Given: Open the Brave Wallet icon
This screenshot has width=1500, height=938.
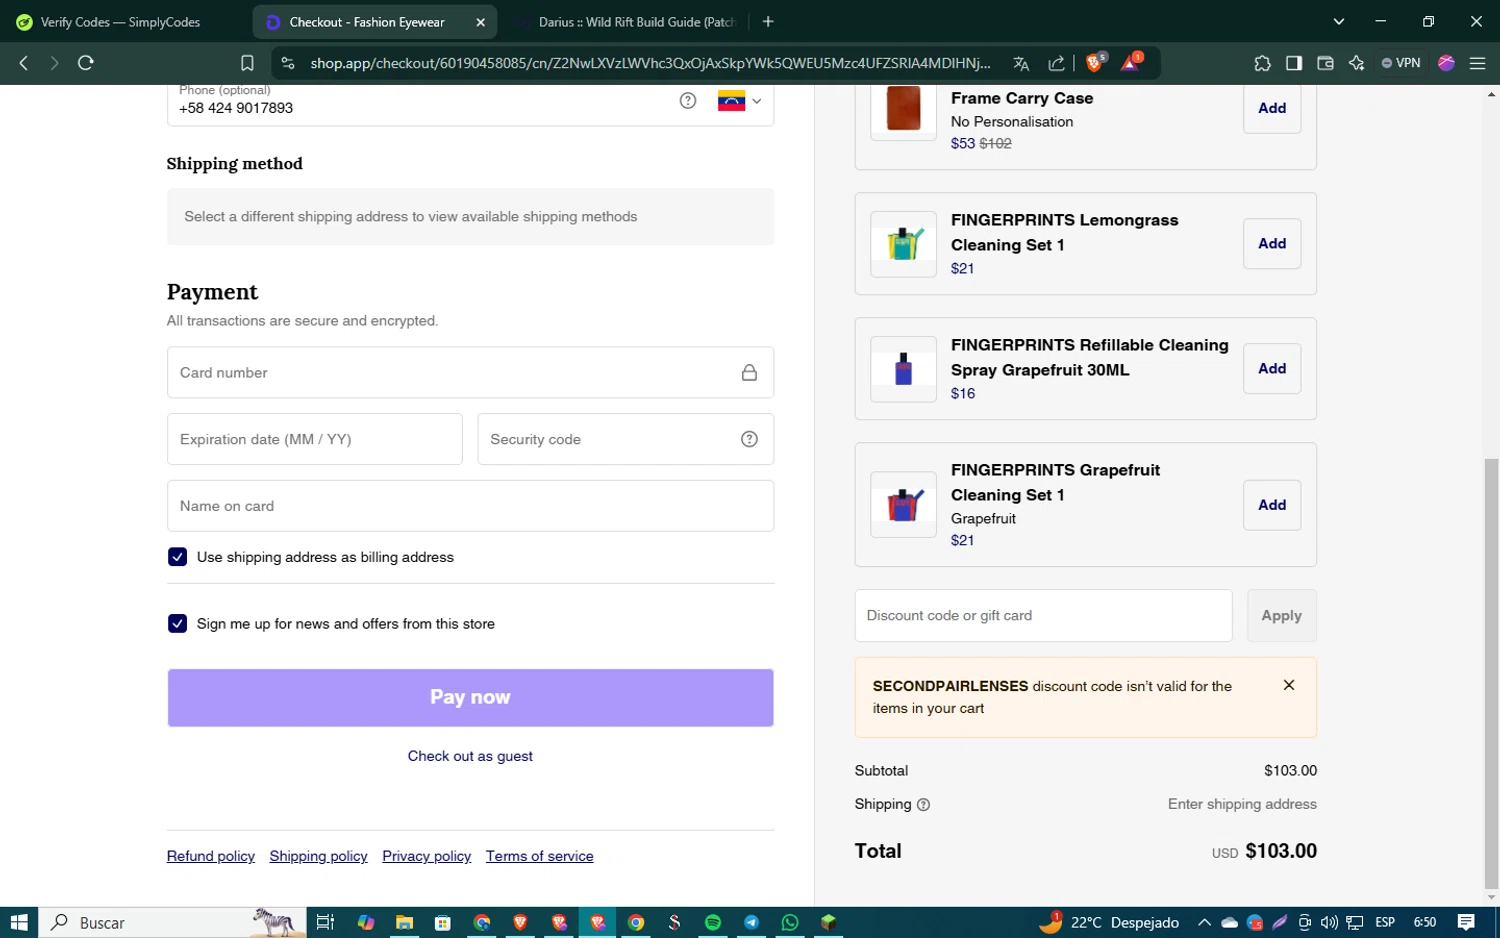Looking at the screenshot, I should (1325, 63).
